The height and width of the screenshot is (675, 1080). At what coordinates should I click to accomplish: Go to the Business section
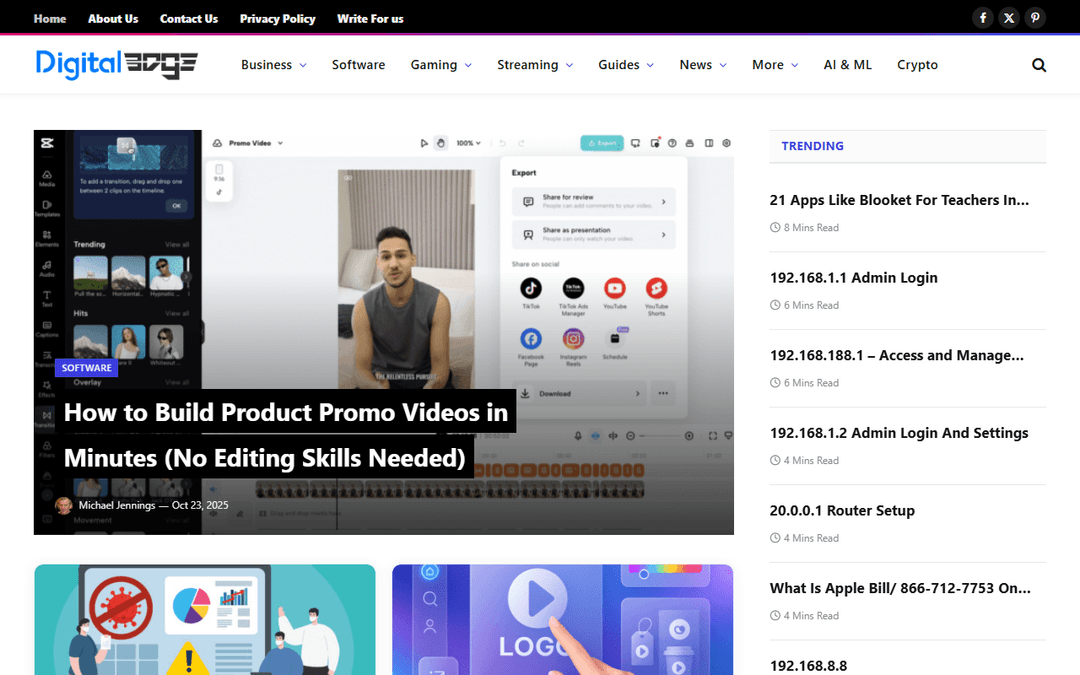[x=267, y=65]
